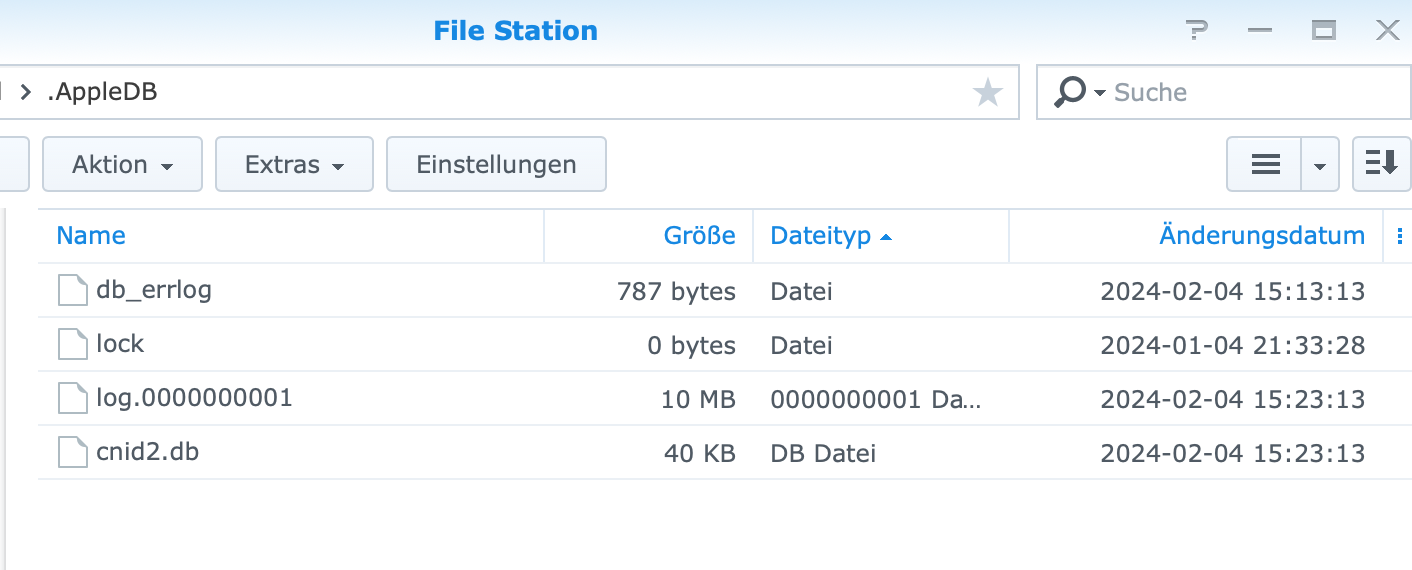The height and width of the screenshot is (570, 1412).
Task: Click the cnid2.db file icon
Action: [x=73, y=453]
